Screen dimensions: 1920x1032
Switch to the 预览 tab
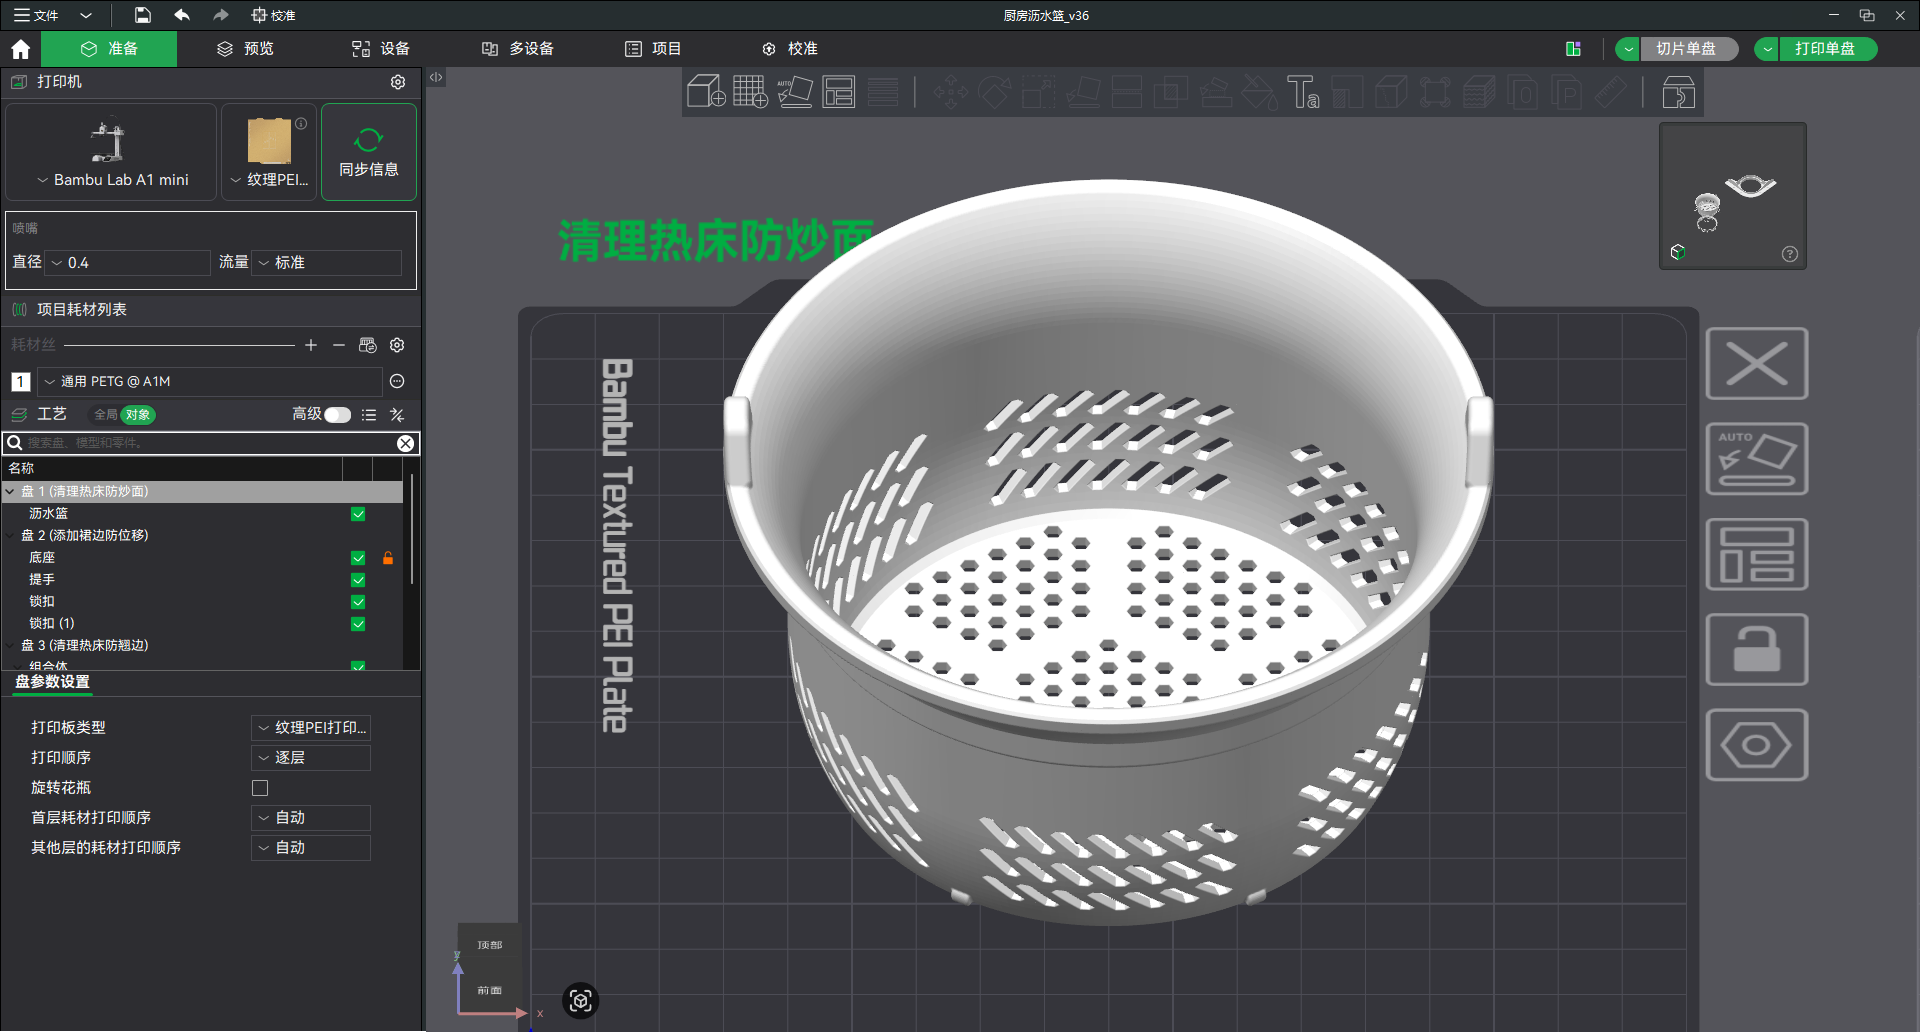tap(246, 49)
